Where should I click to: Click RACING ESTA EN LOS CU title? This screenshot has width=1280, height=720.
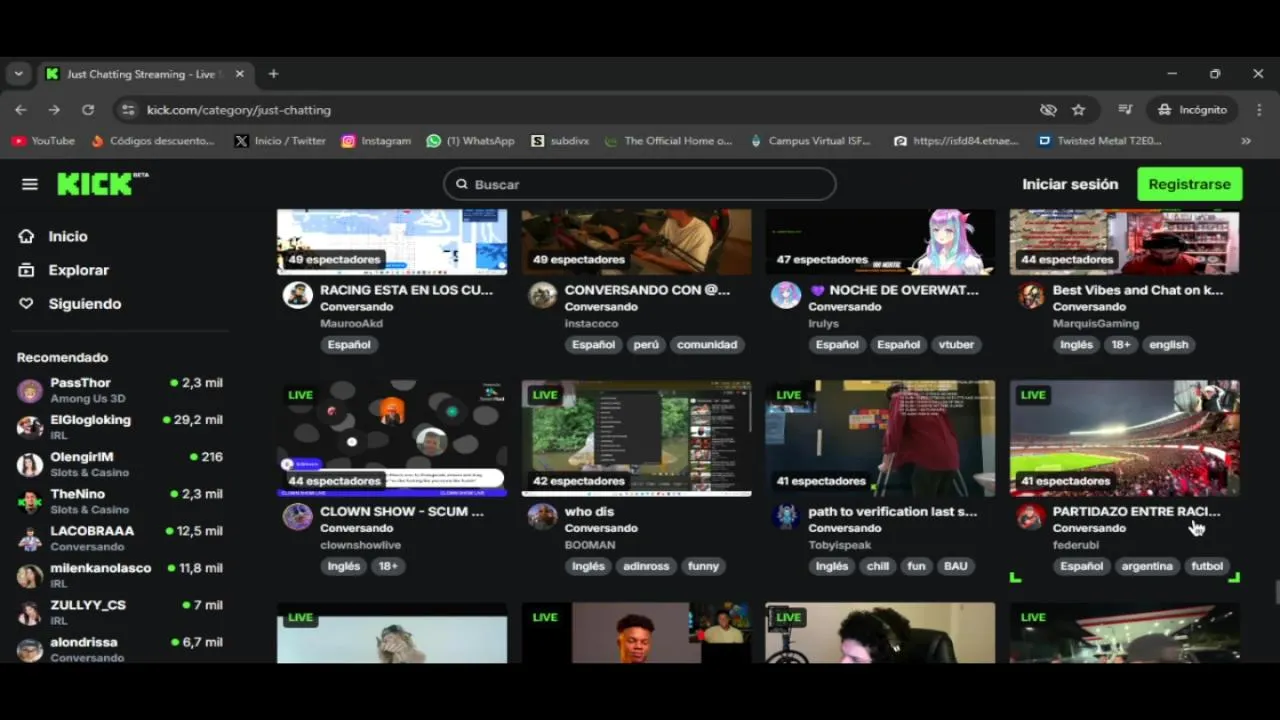(x=406, y=290)
